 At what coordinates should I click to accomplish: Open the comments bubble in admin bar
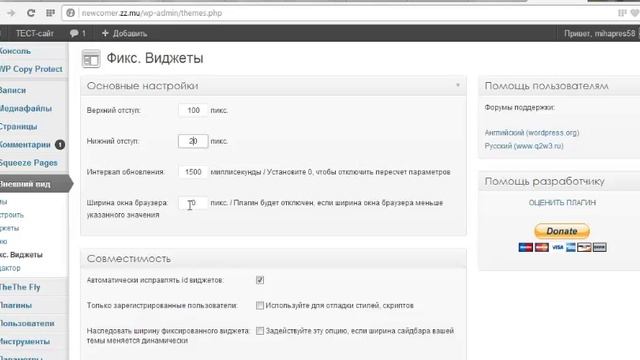(78, 33)
